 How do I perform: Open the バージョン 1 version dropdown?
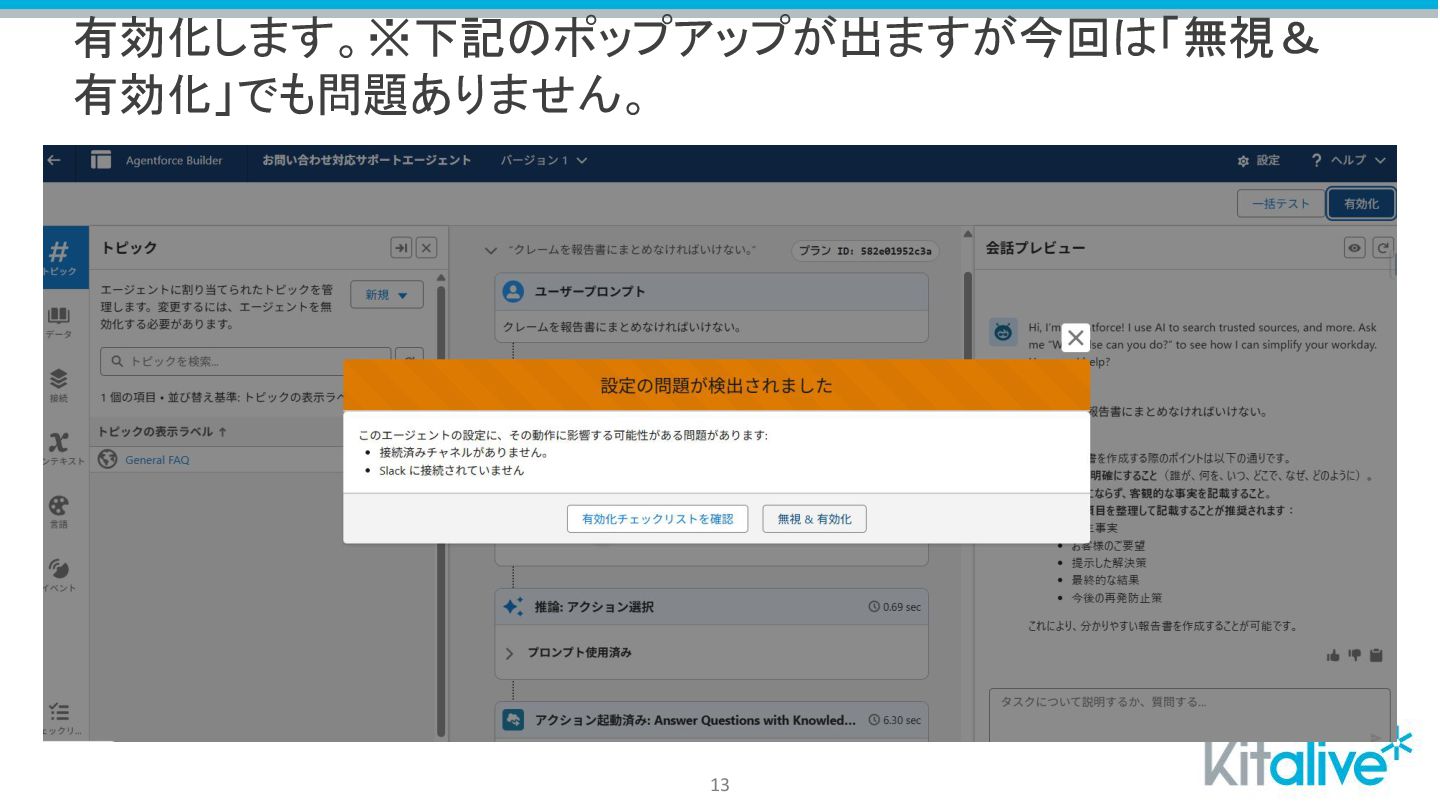[x=544, y=160]
